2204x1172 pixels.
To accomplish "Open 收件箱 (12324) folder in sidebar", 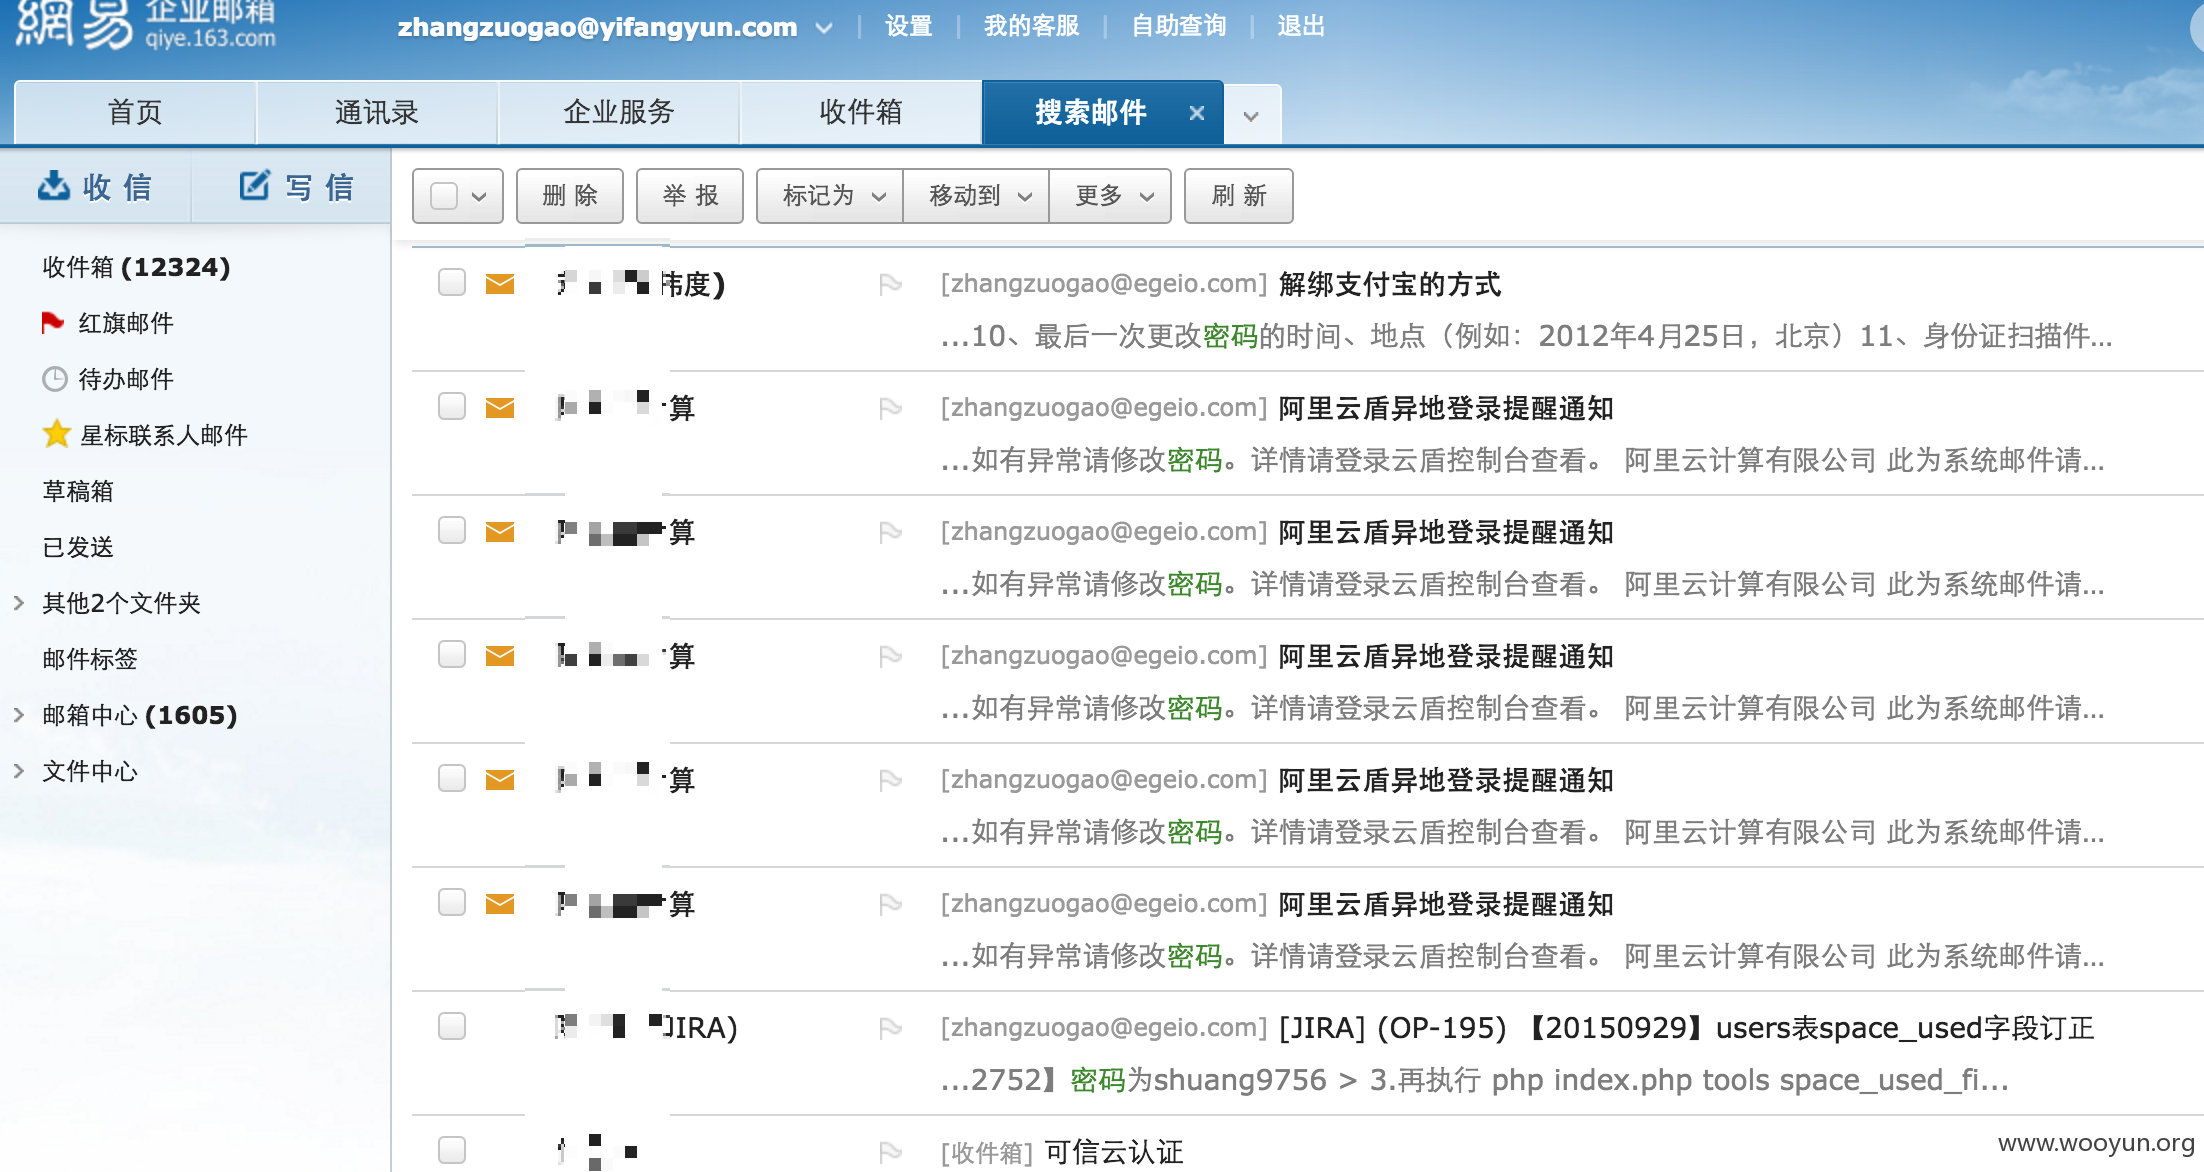I will click(x=136, y=267).
